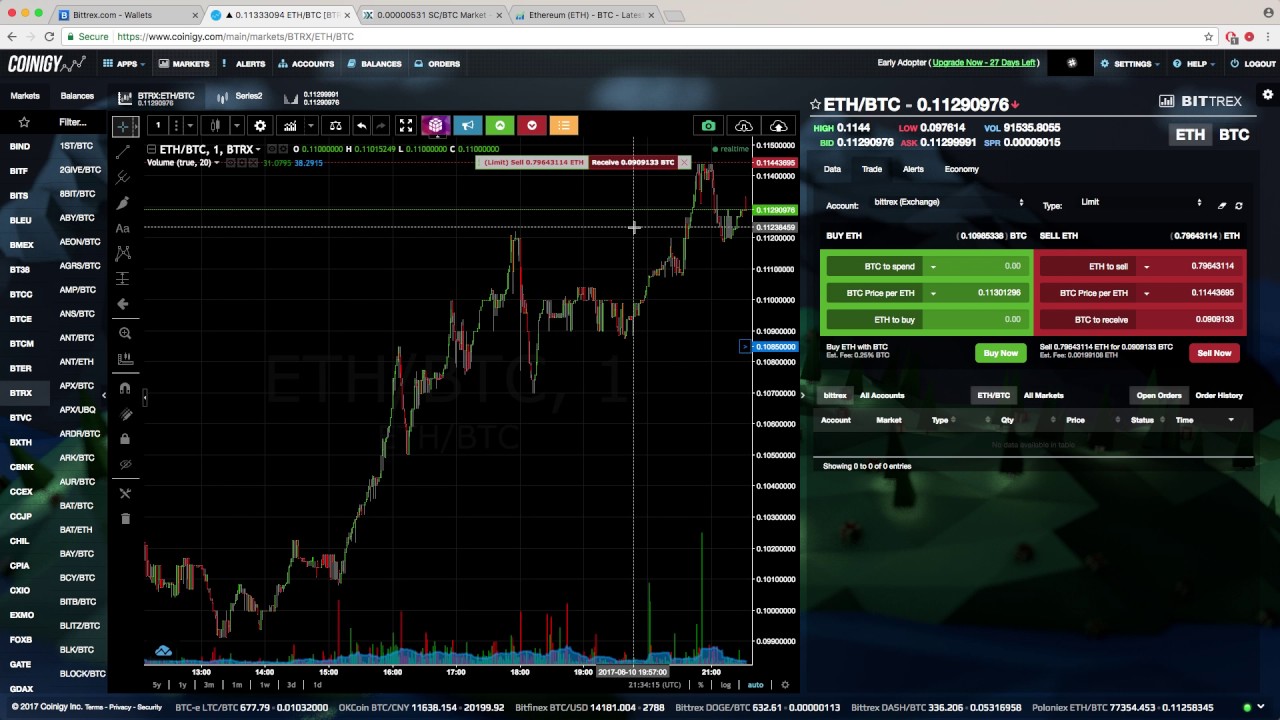The width and height of the screenshot is (1280, 720).
Task: Click the ETH to buy amount field
Action: [976, 320]
